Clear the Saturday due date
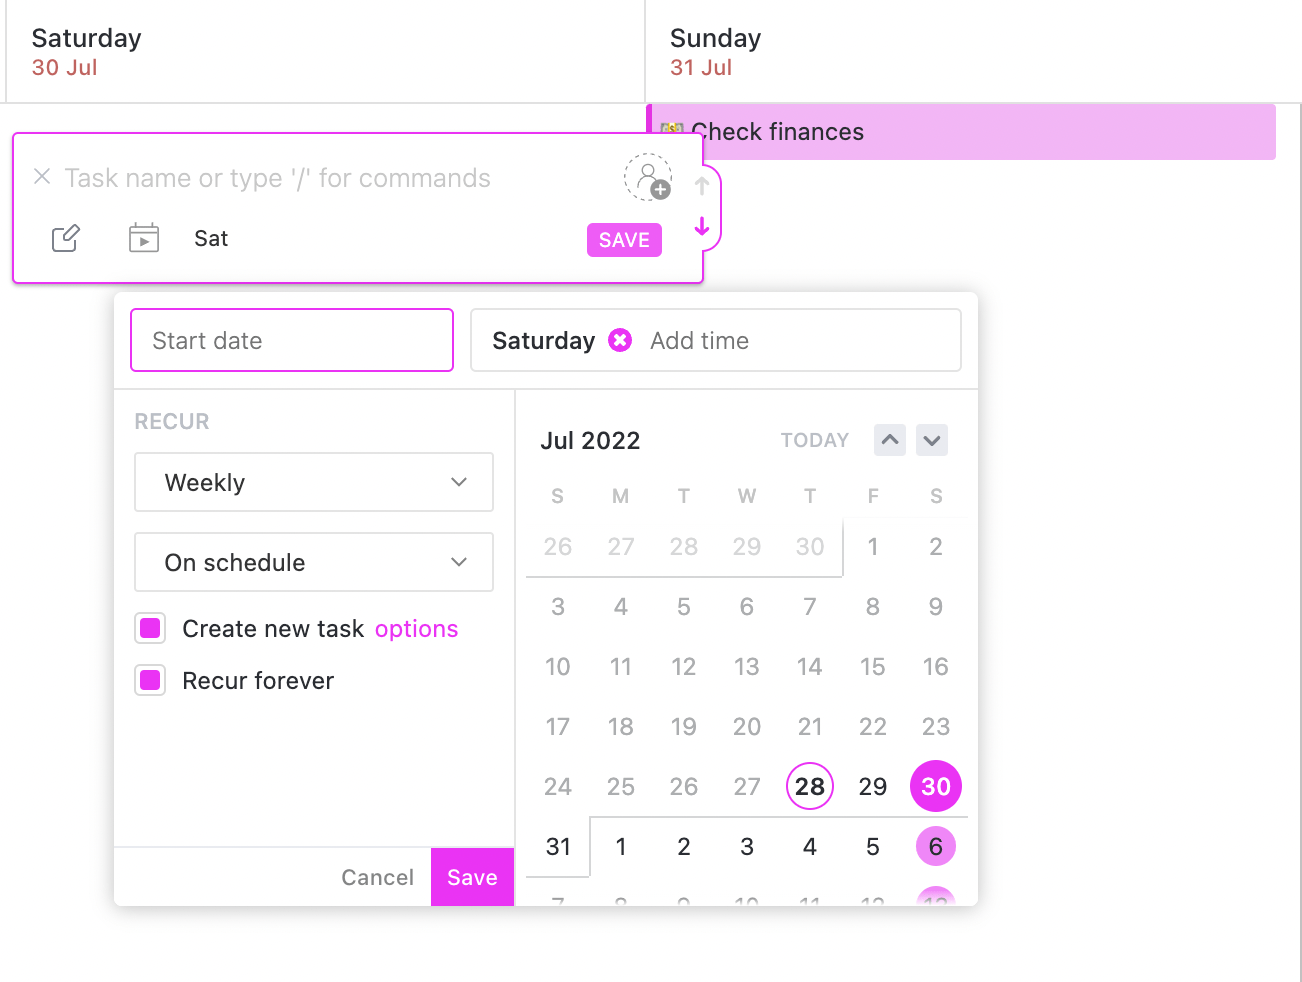The width and height of the screenshot is (1302, 982). pos(620,341)
